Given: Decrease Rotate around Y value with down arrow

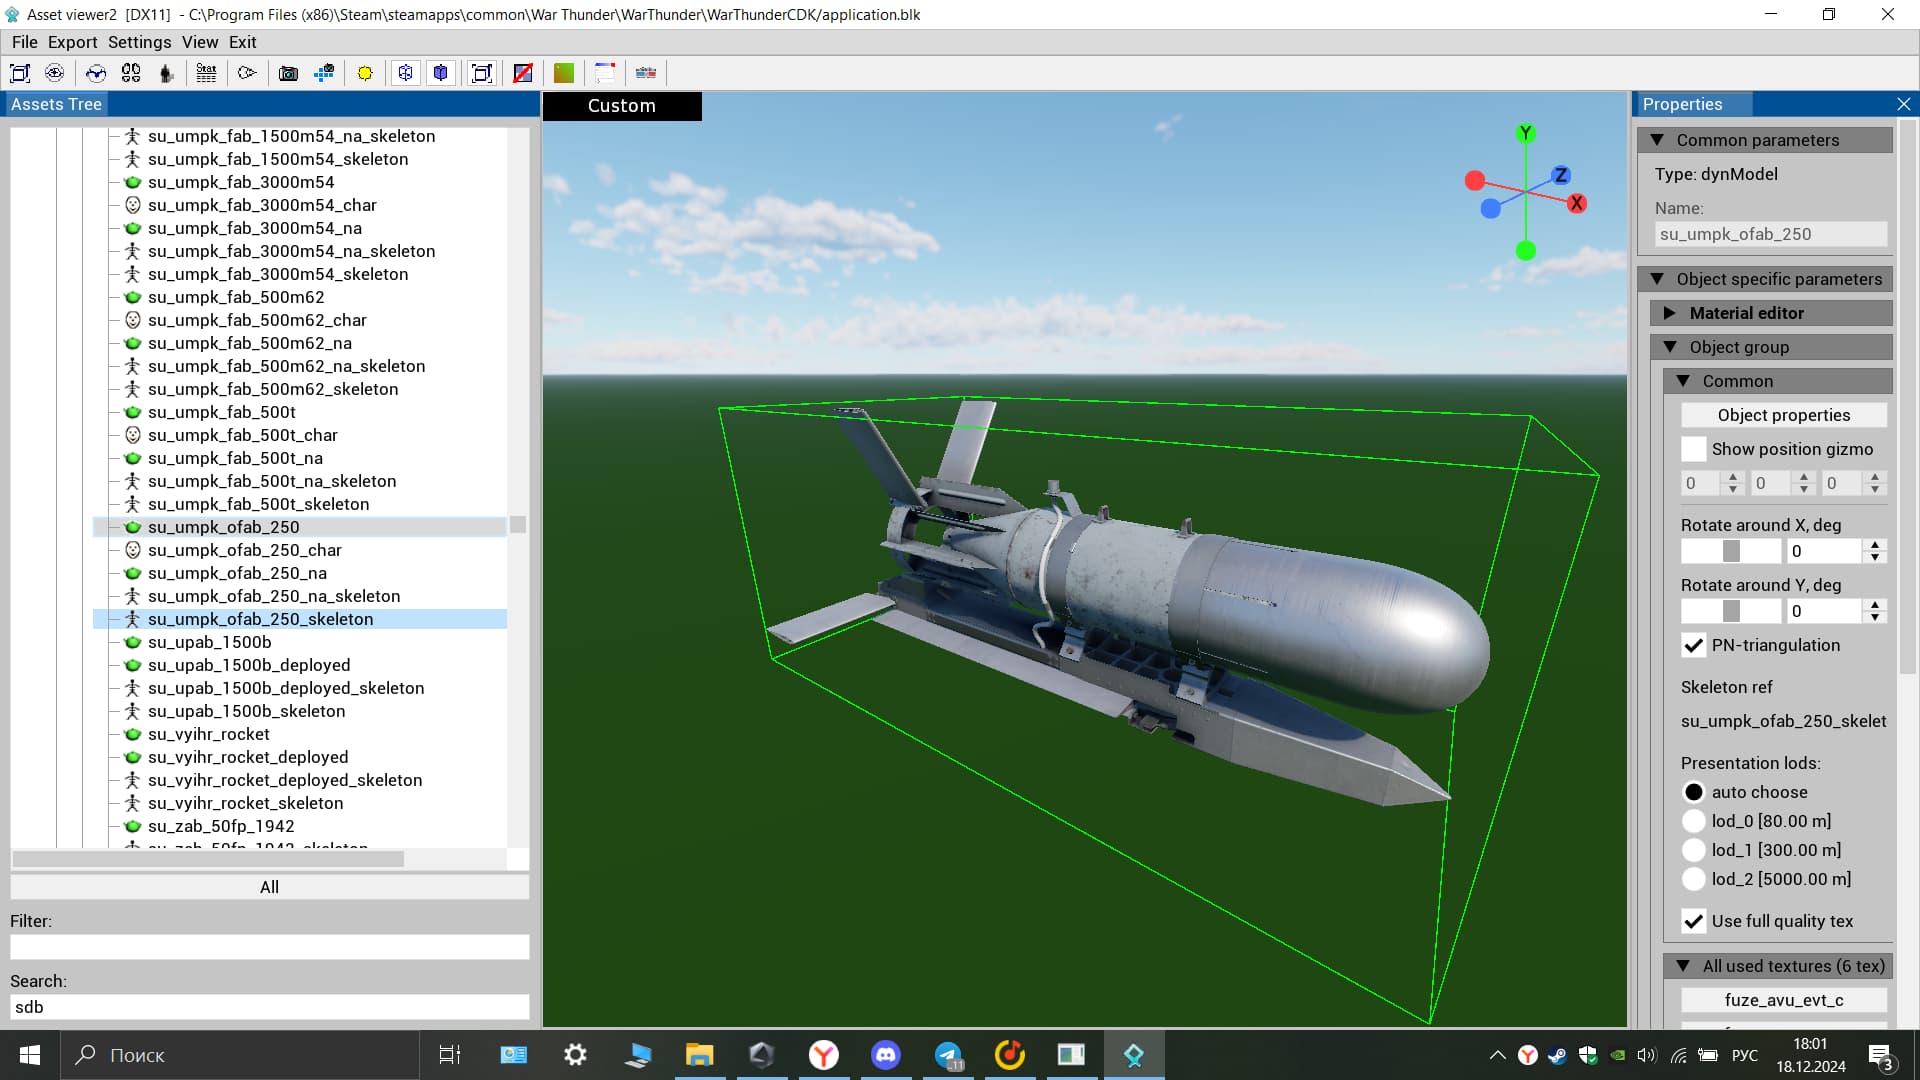Looking at the screenshot, I should [x=1875, y=617].
